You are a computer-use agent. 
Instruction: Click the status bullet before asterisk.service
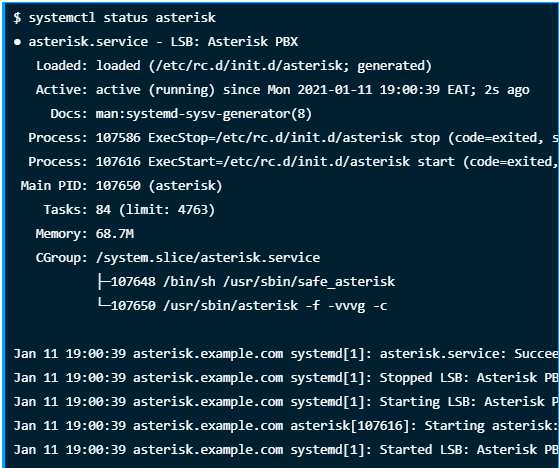pos(17,42)
